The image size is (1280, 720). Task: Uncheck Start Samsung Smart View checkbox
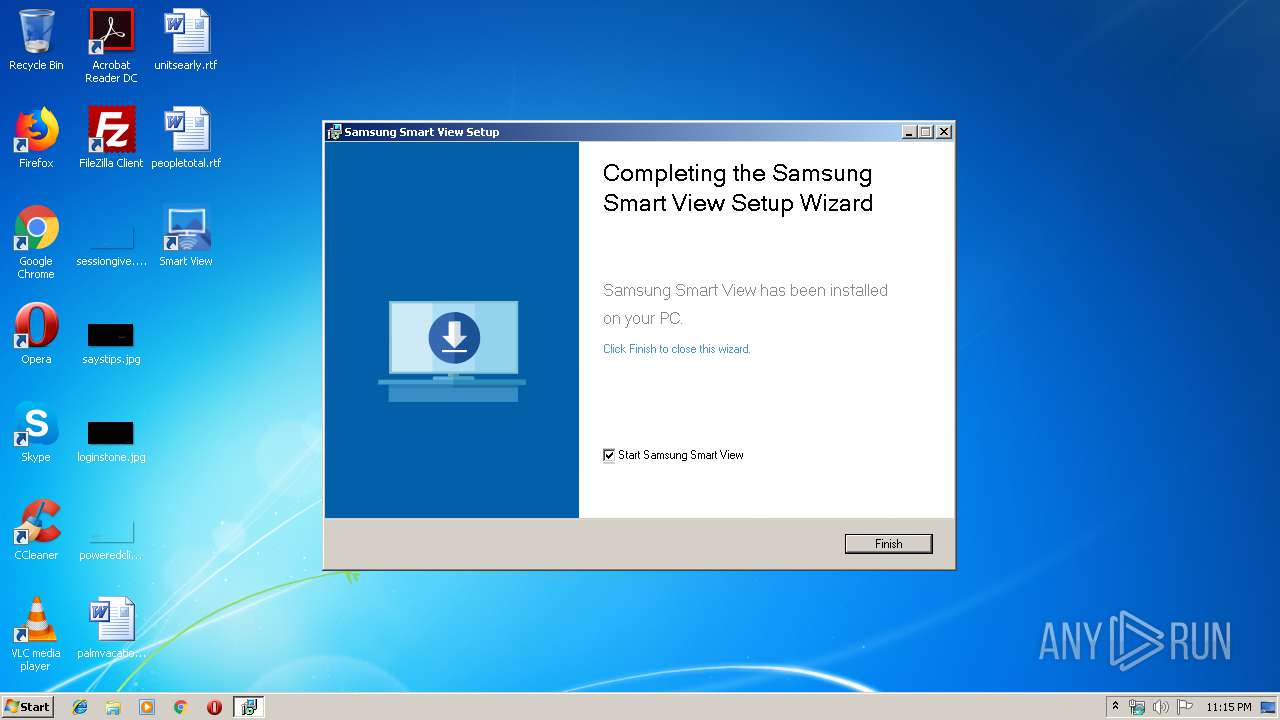(x=609, y=455)
